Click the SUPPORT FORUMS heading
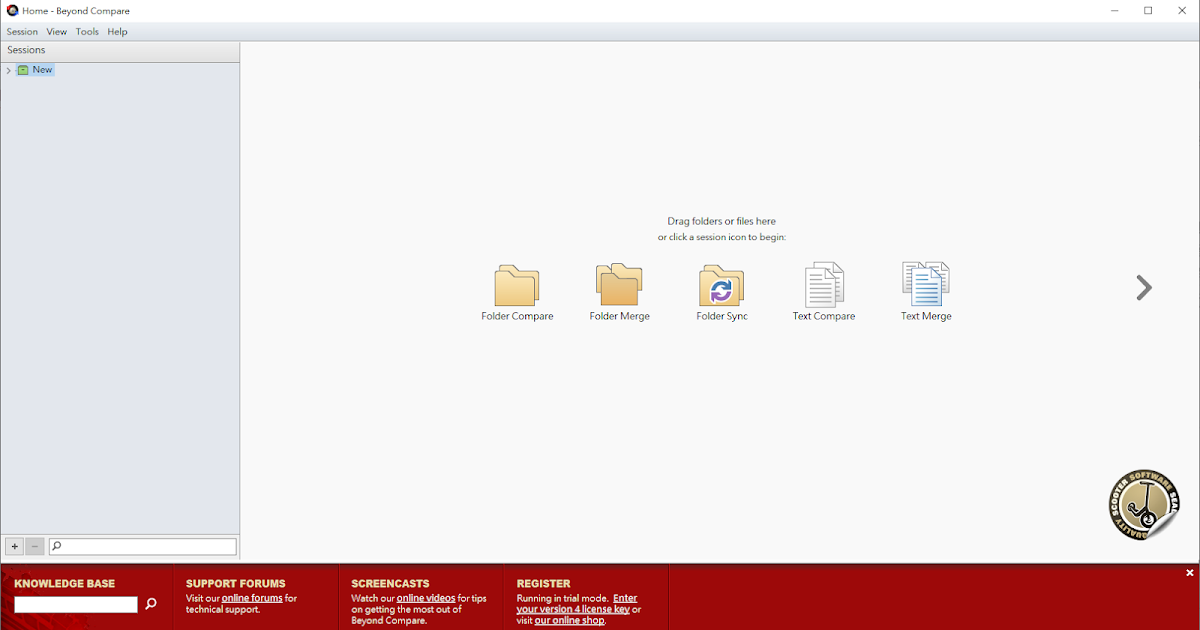The width and height of the screenshot is (1200, 630). (x=236, y=584)
